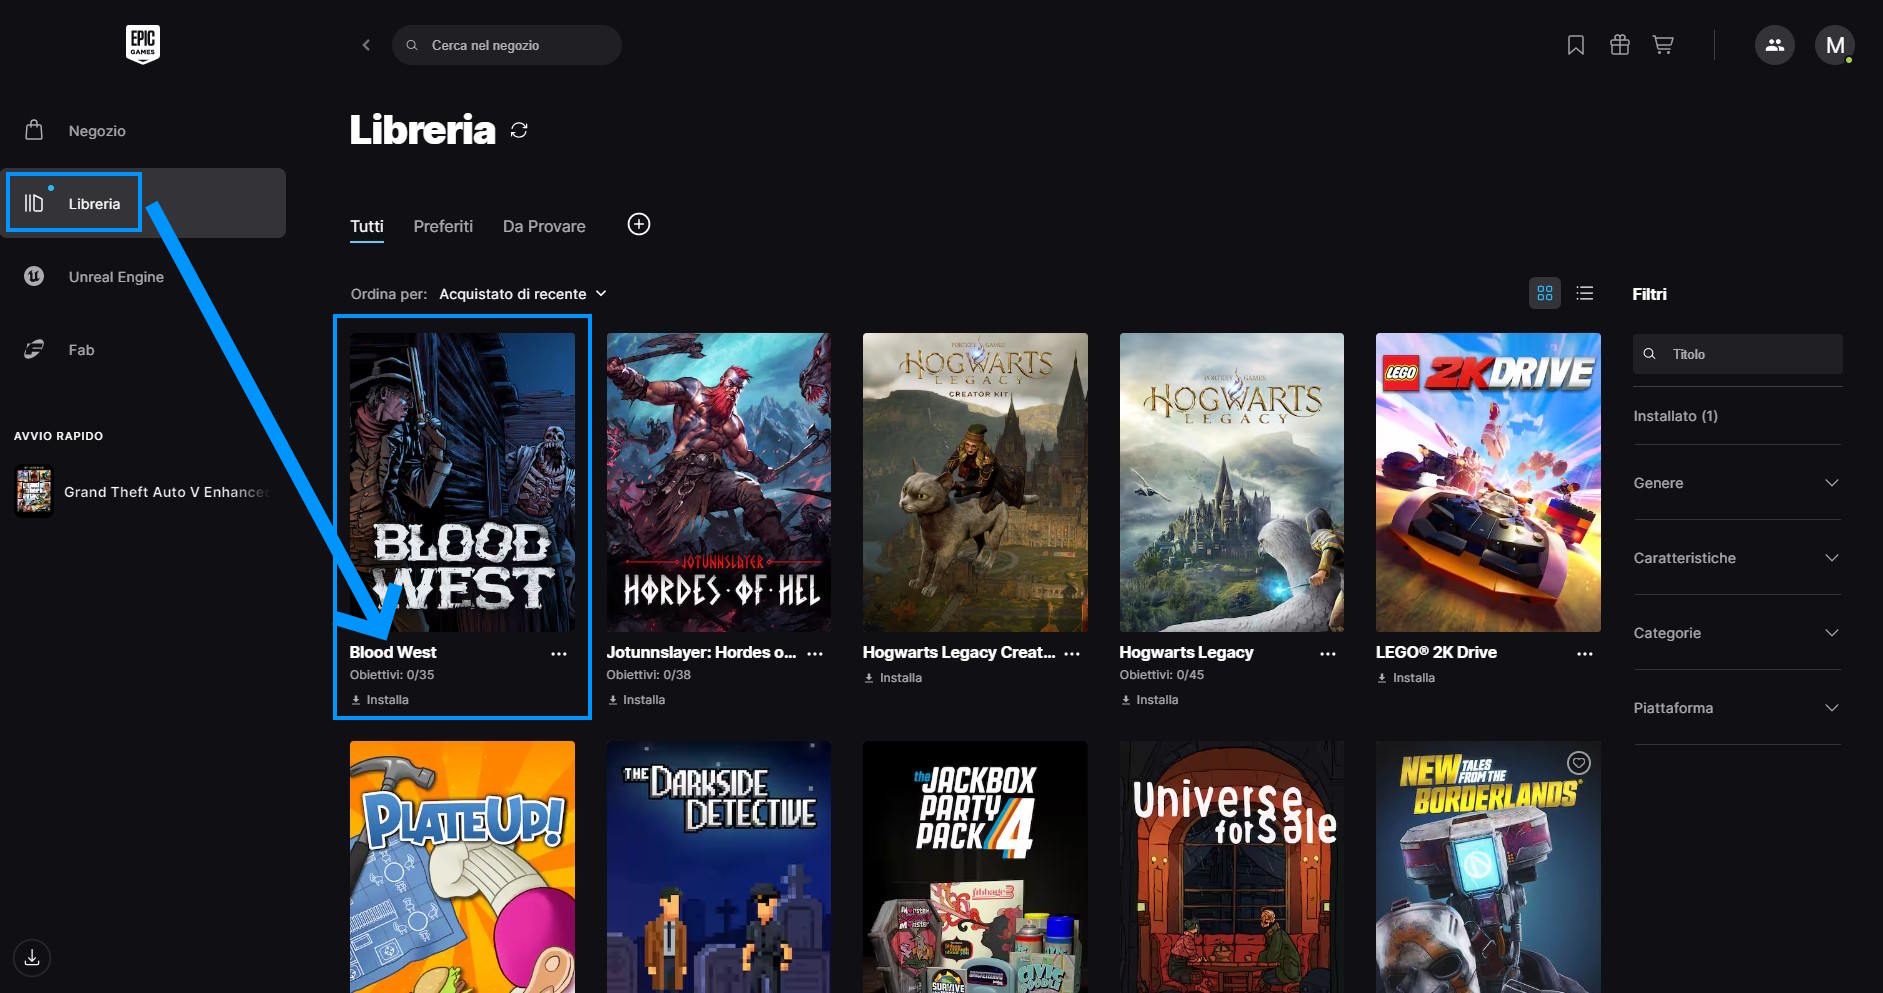Viewport: 1883px width, 993px height.
Task: Switch to list view
Action: click(x=1584, y=293)
